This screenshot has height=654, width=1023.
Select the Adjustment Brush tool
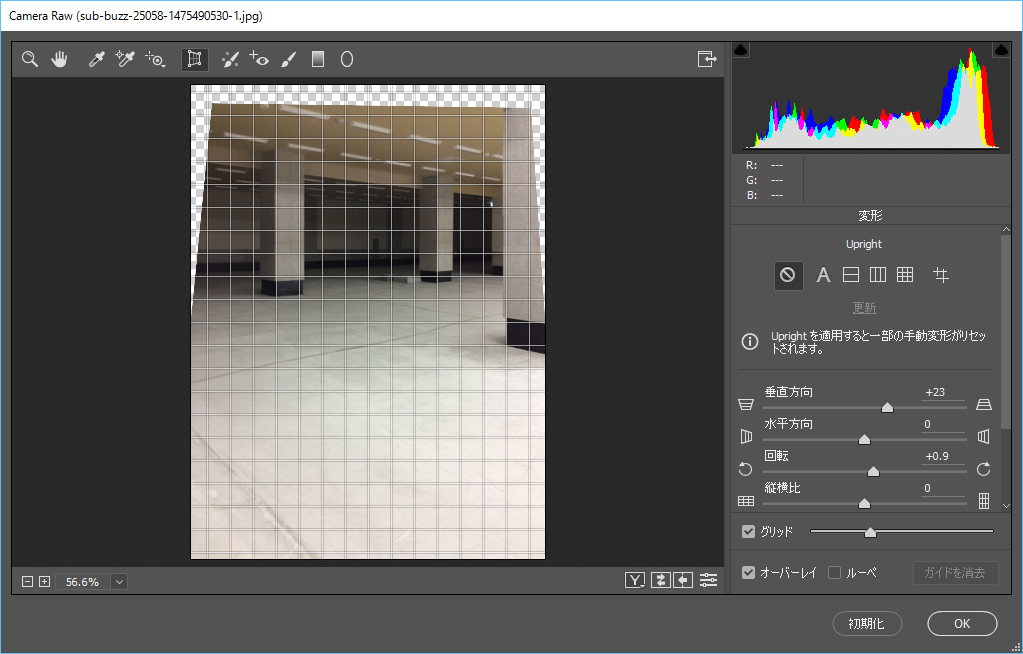[x=288, y=59]
